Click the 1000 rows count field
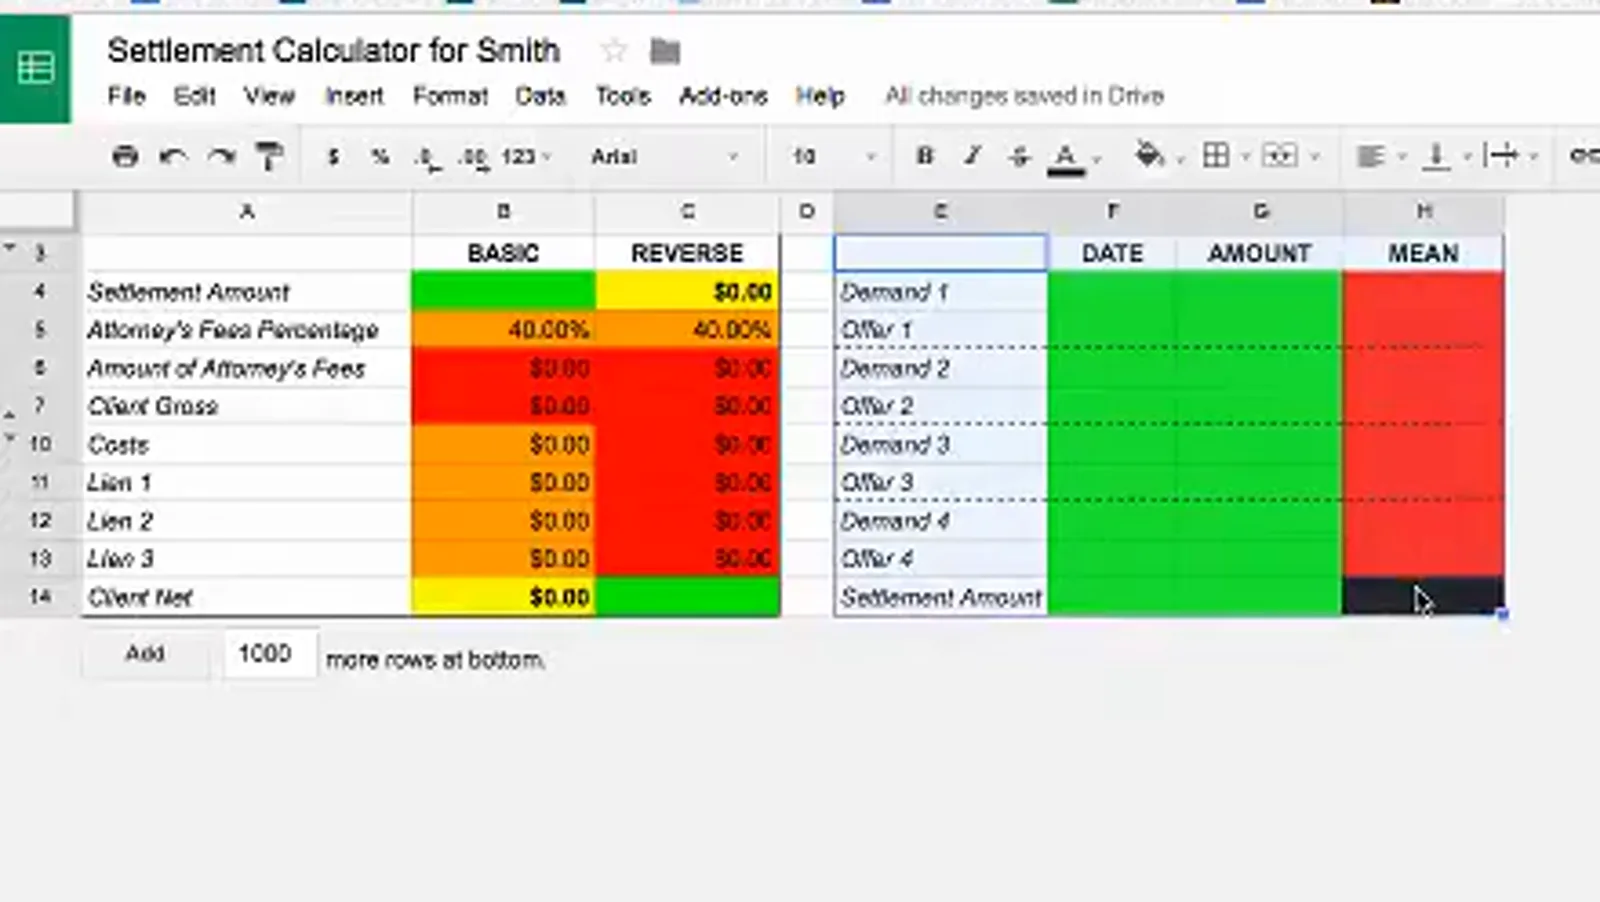This screenshot has width=1600, height=902. coord(268,654)
